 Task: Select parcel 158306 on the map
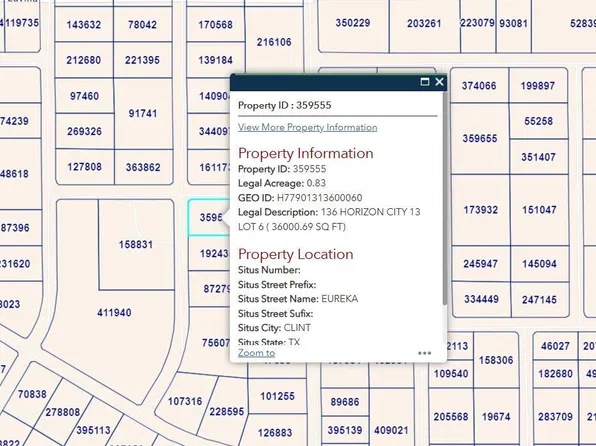pos(496,360)
